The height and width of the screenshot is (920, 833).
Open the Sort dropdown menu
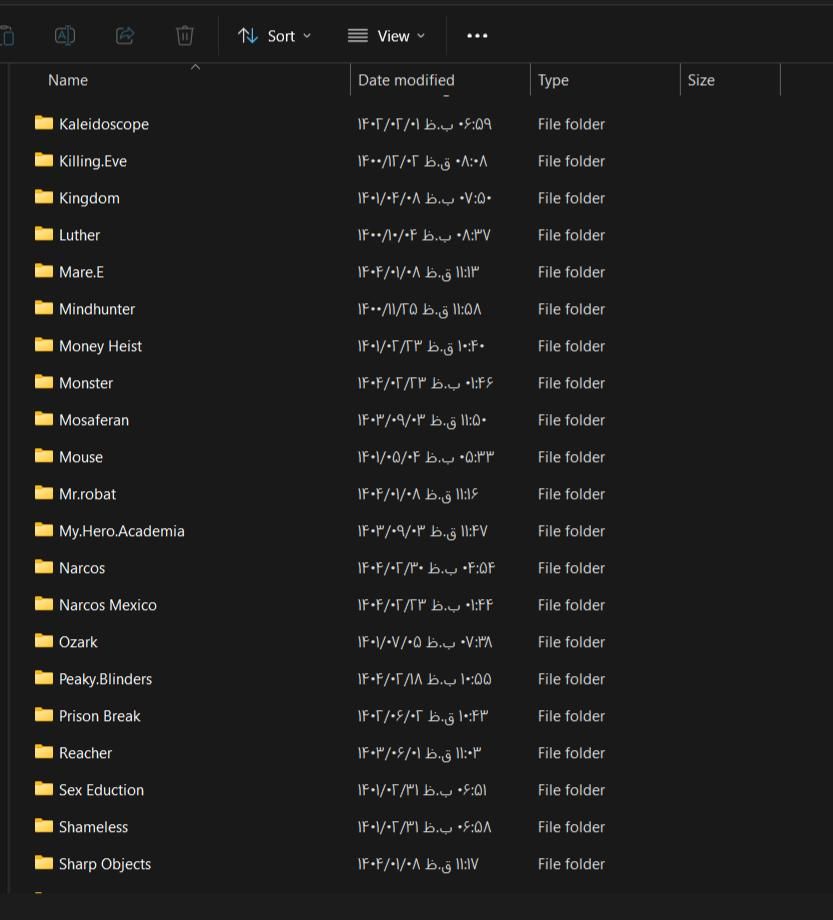[x=275, y=36]
